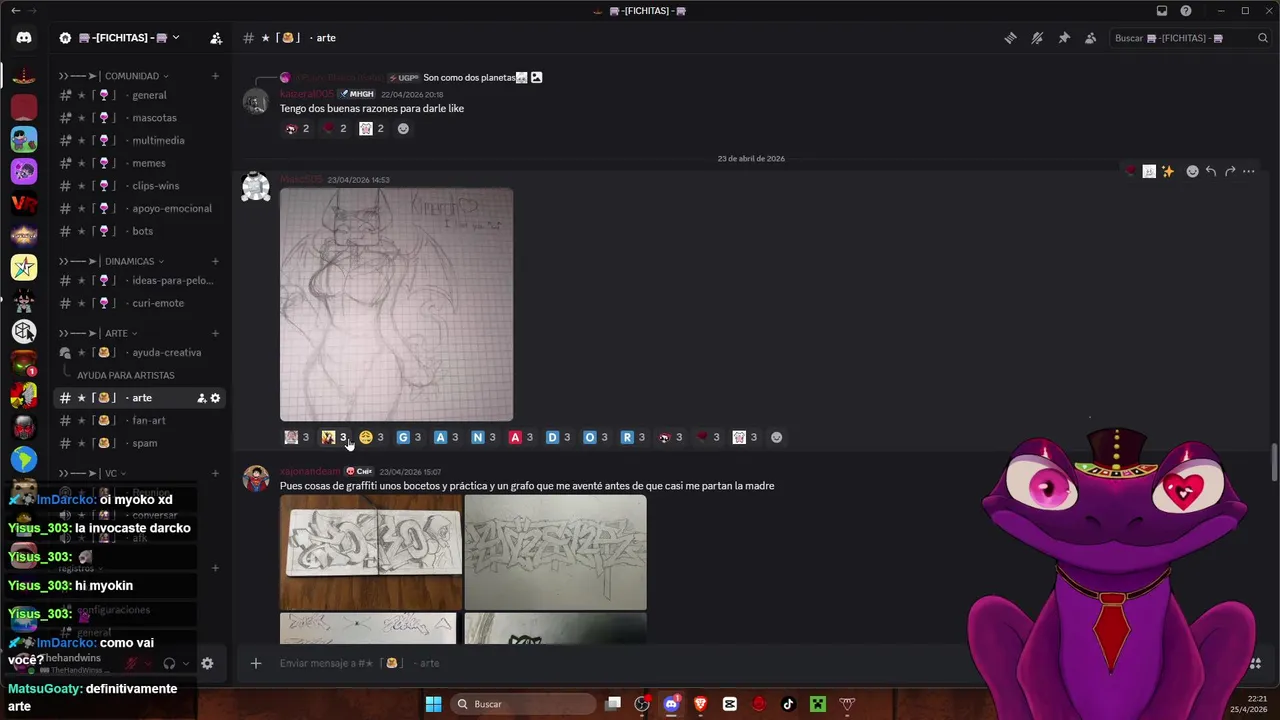Click upload plus button in message bar
The width and height of the screenshot is (1280, 720).
(256, 663)
